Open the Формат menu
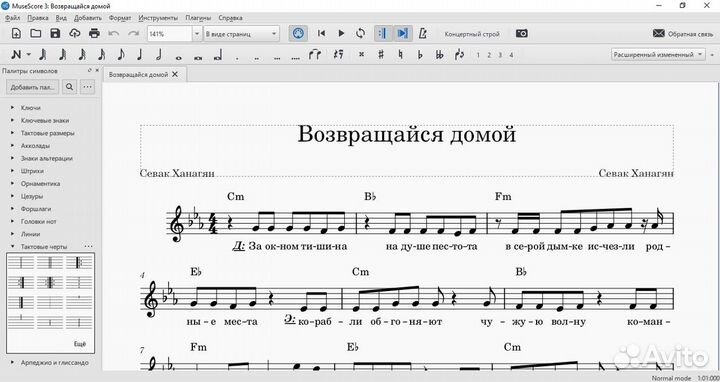 pos(120,18)
